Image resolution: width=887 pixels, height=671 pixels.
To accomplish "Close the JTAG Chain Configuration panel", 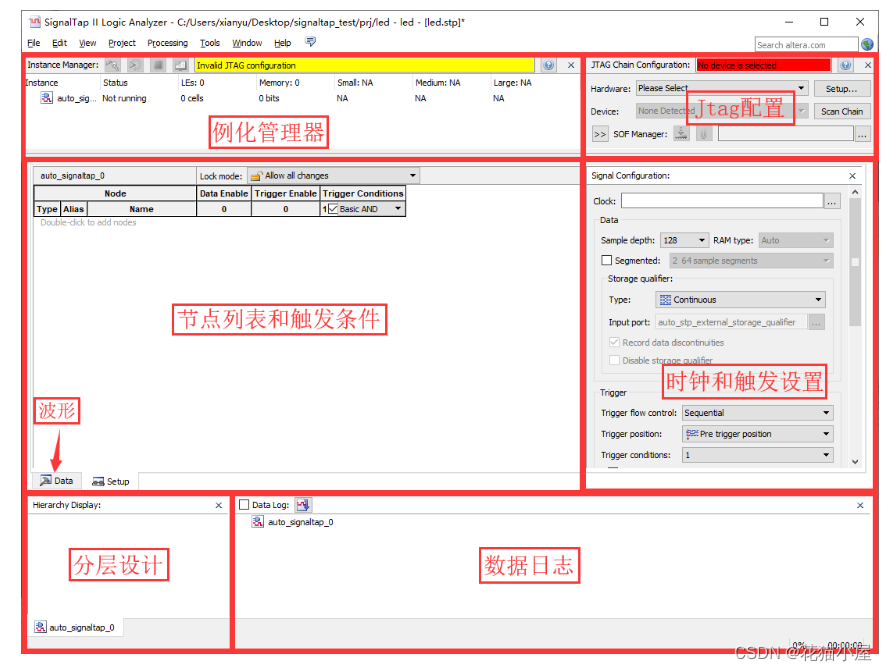I will point(868,65).
